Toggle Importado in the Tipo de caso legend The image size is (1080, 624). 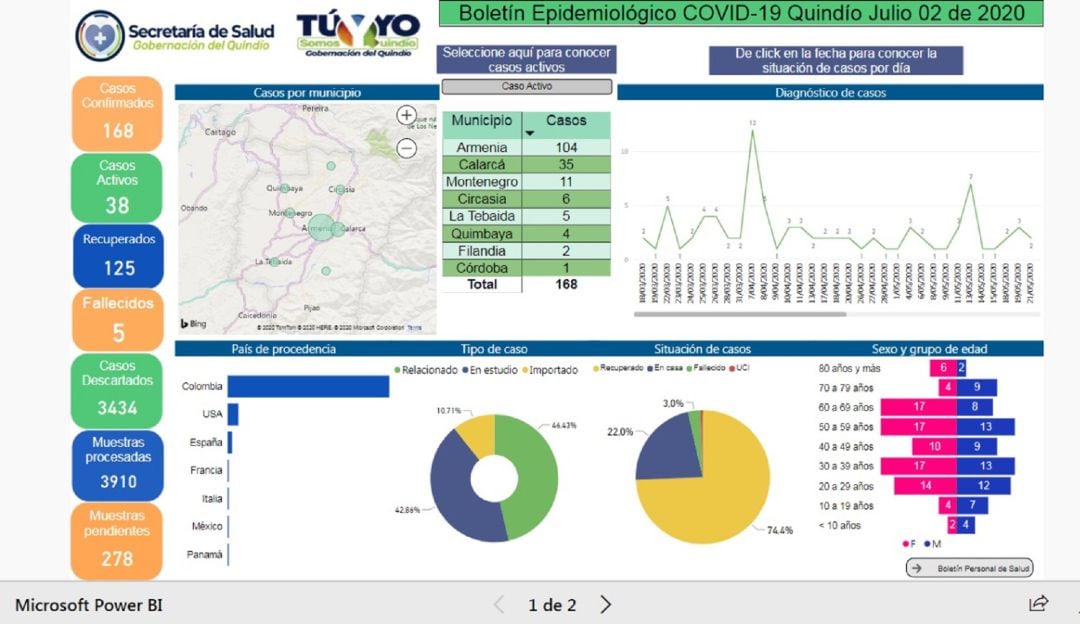pos(548,369)
